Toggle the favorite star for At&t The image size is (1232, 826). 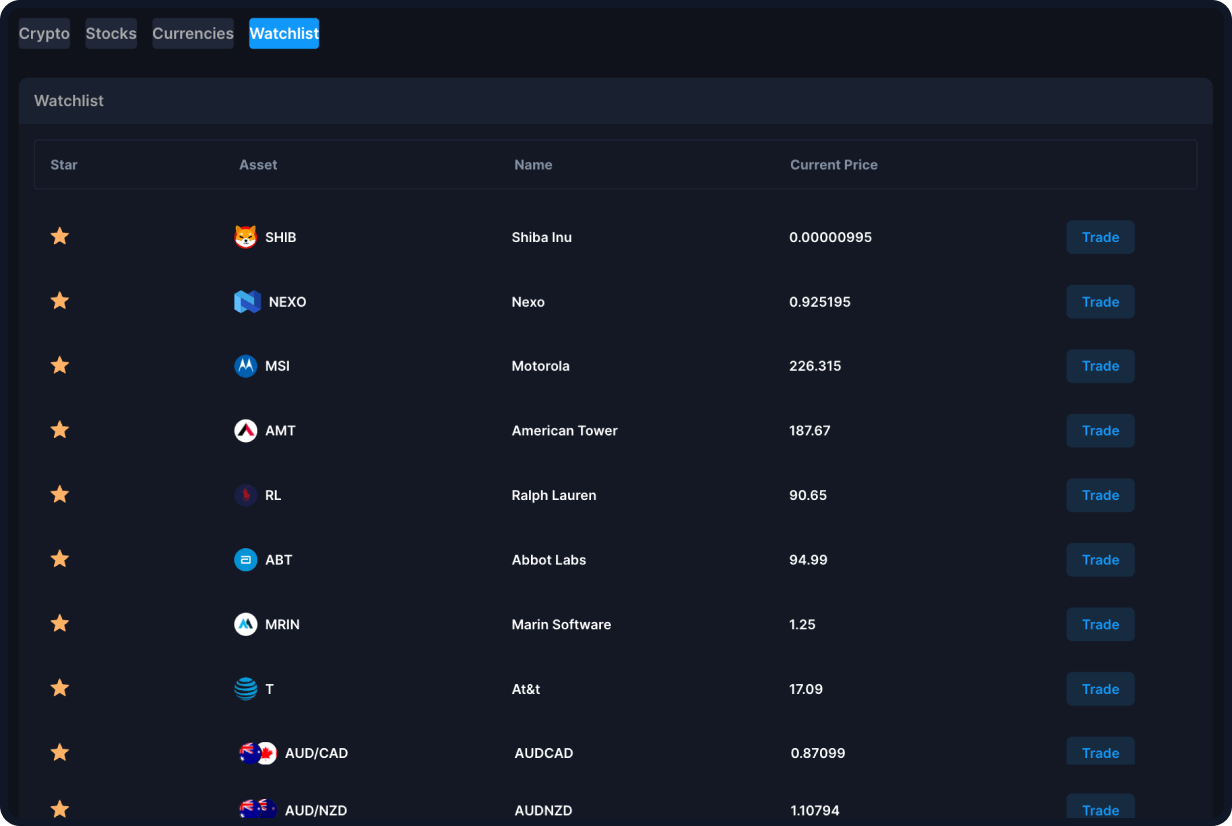point(60,688)
